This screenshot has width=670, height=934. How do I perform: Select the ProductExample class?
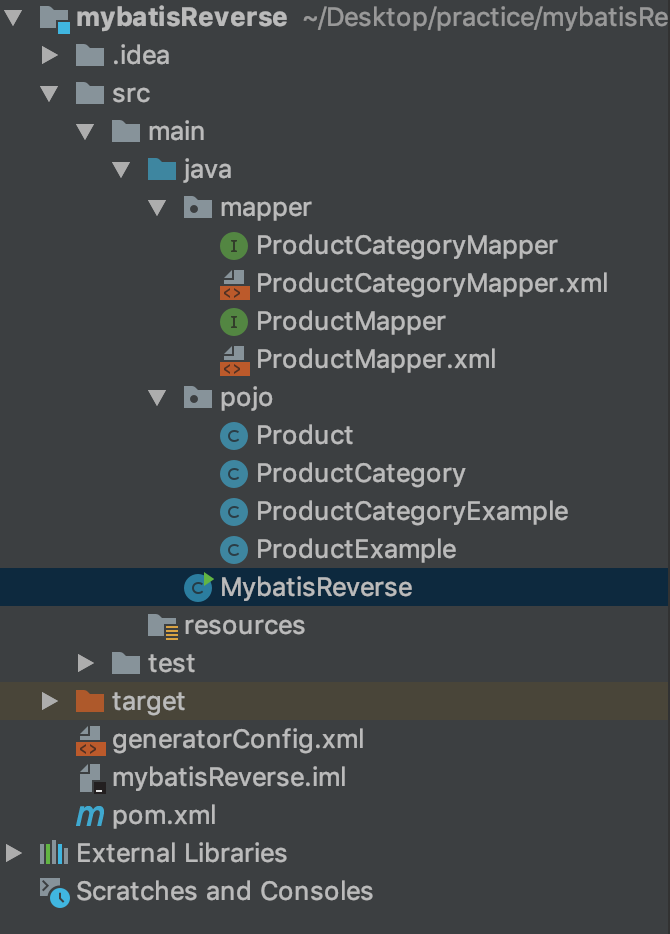356,550
